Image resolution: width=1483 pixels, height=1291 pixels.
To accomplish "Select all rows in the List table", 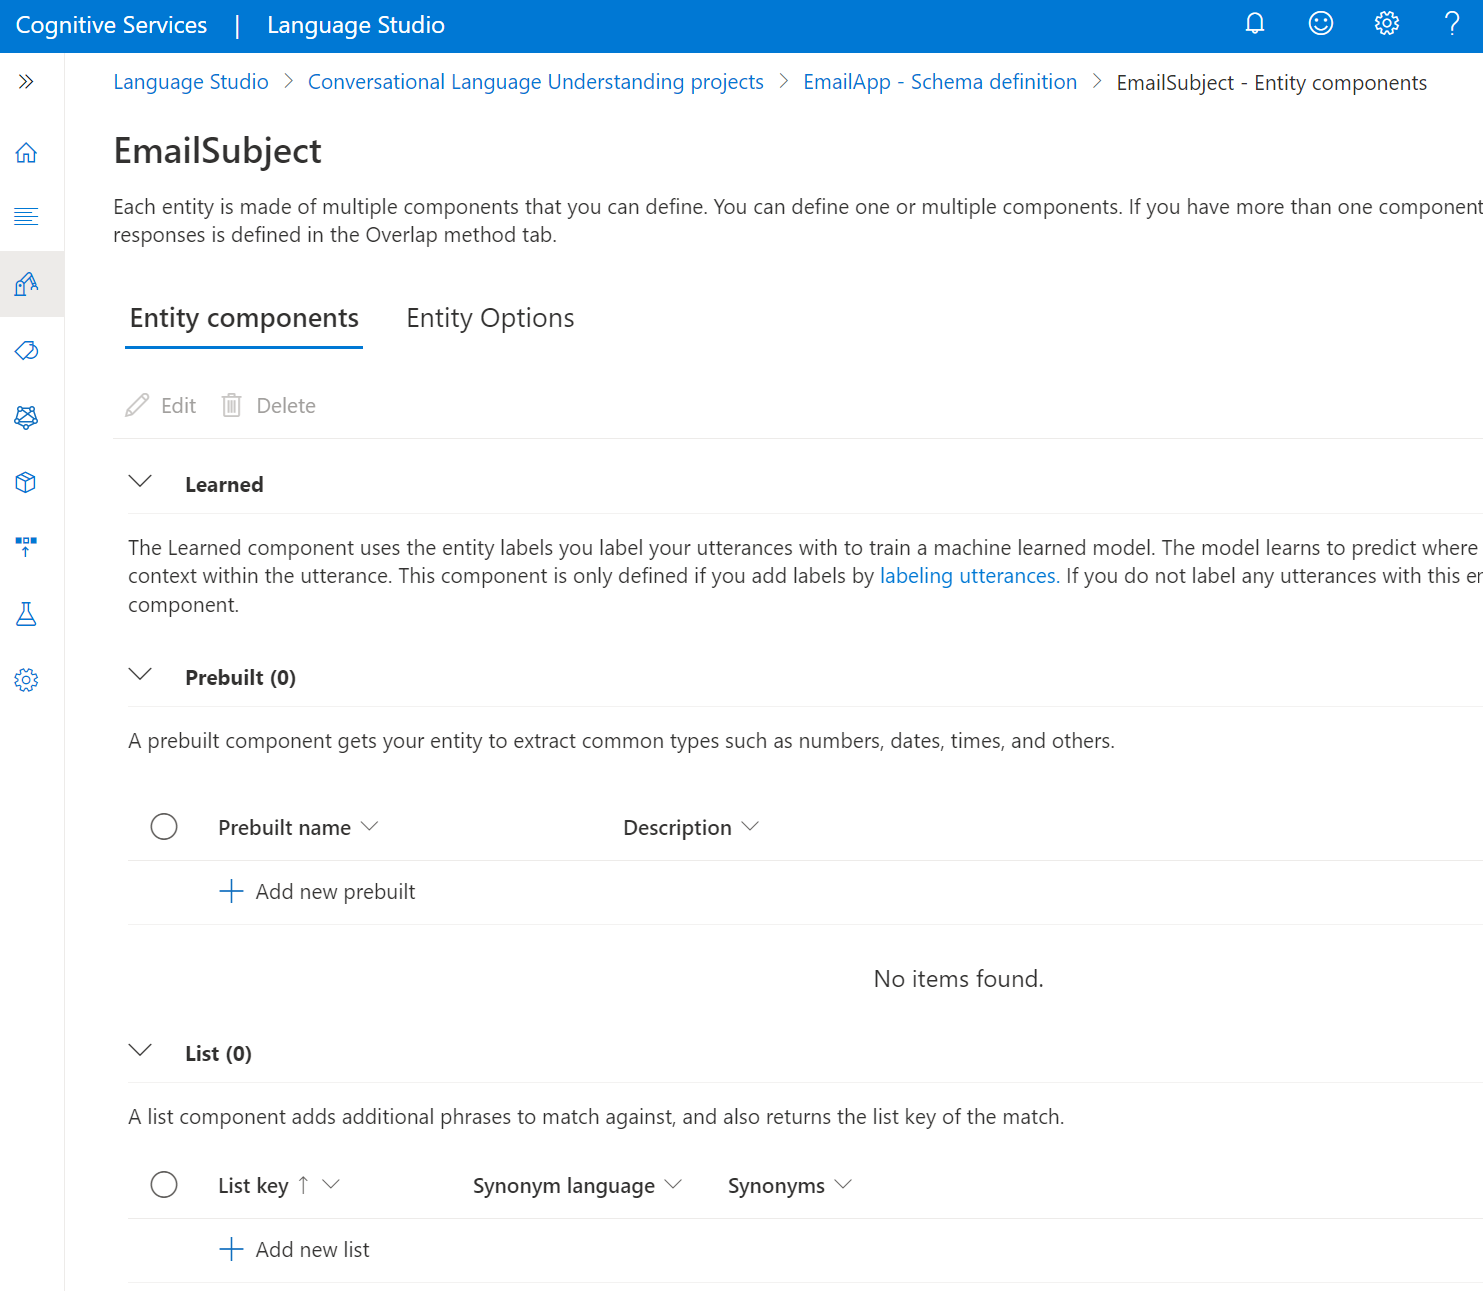I will click(164, 1185).
